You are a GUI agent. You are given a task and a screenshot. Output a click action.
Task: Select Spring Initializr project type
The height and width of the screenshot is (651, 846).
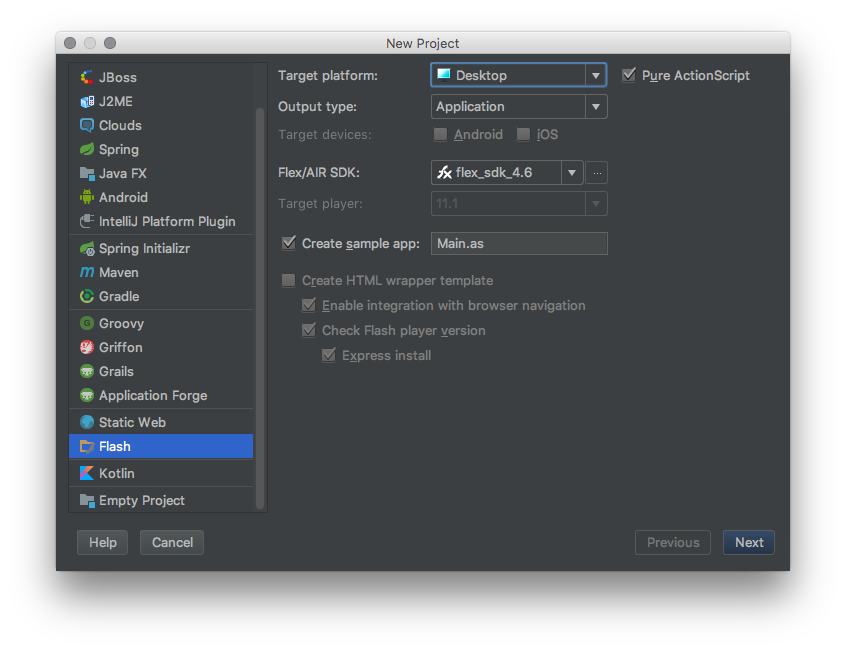(161, 249)
